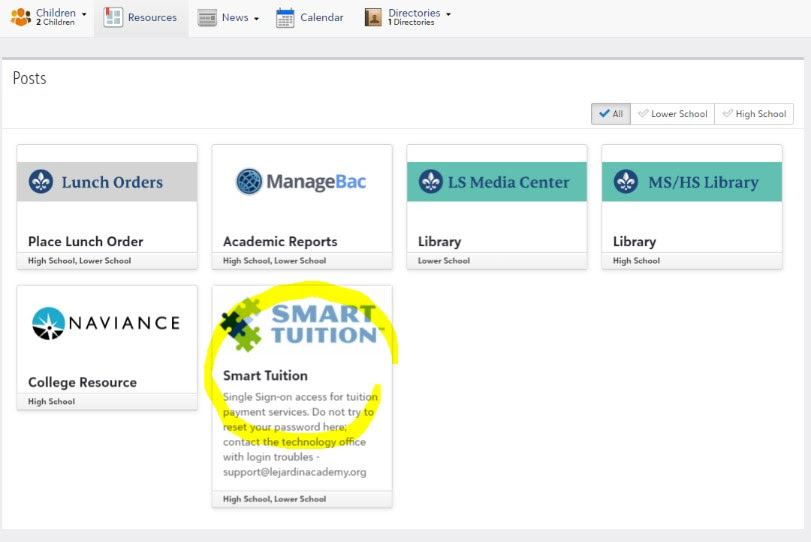Click the ManageBac globe logo

pos(249,181)
